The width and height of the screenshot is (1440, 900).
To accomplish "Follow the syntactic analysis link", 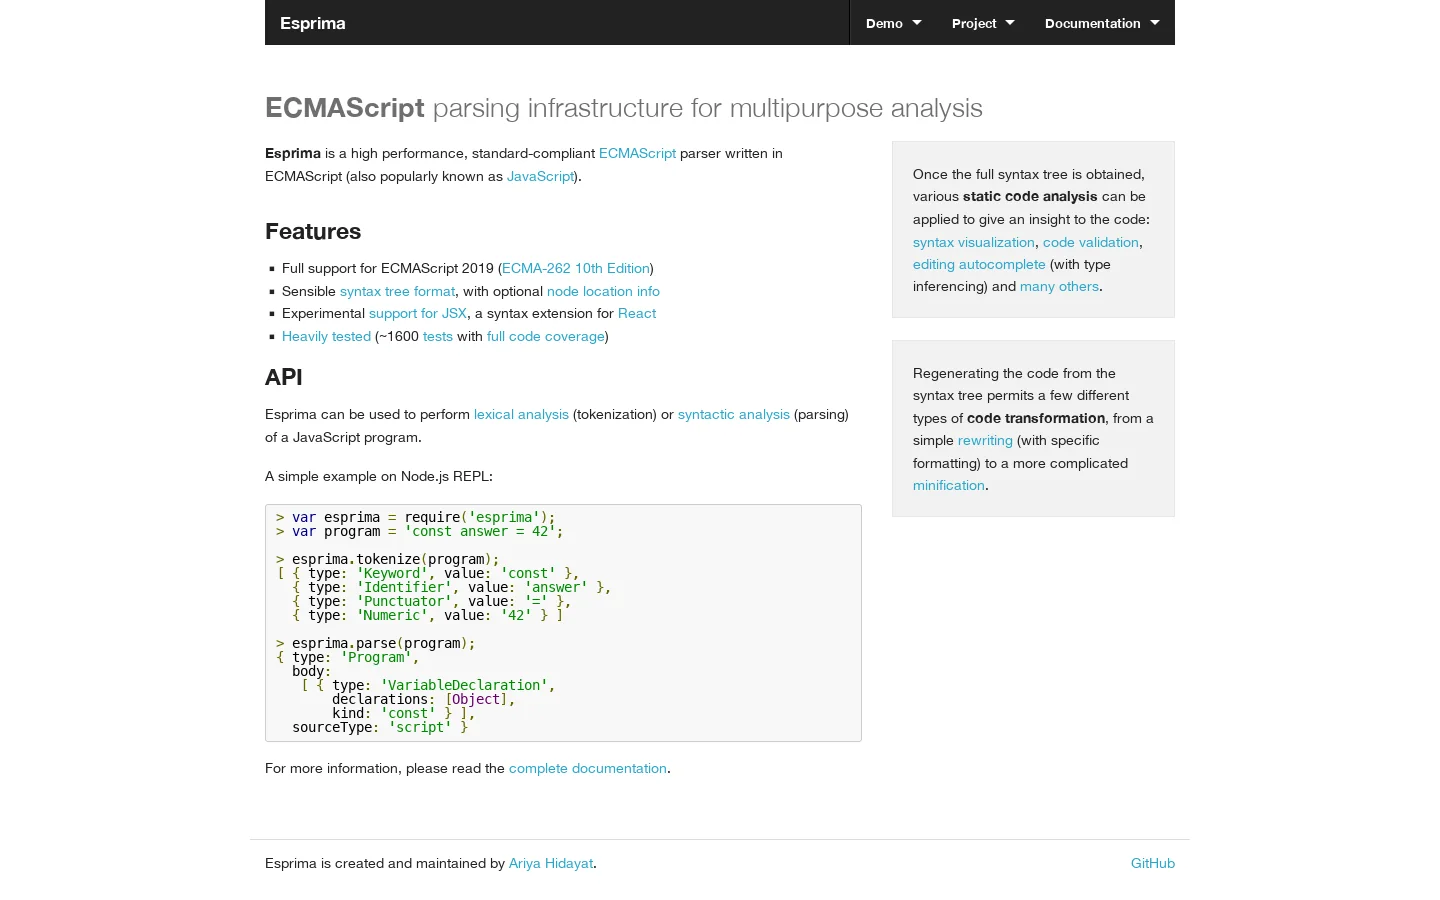I will pos(734,414).
